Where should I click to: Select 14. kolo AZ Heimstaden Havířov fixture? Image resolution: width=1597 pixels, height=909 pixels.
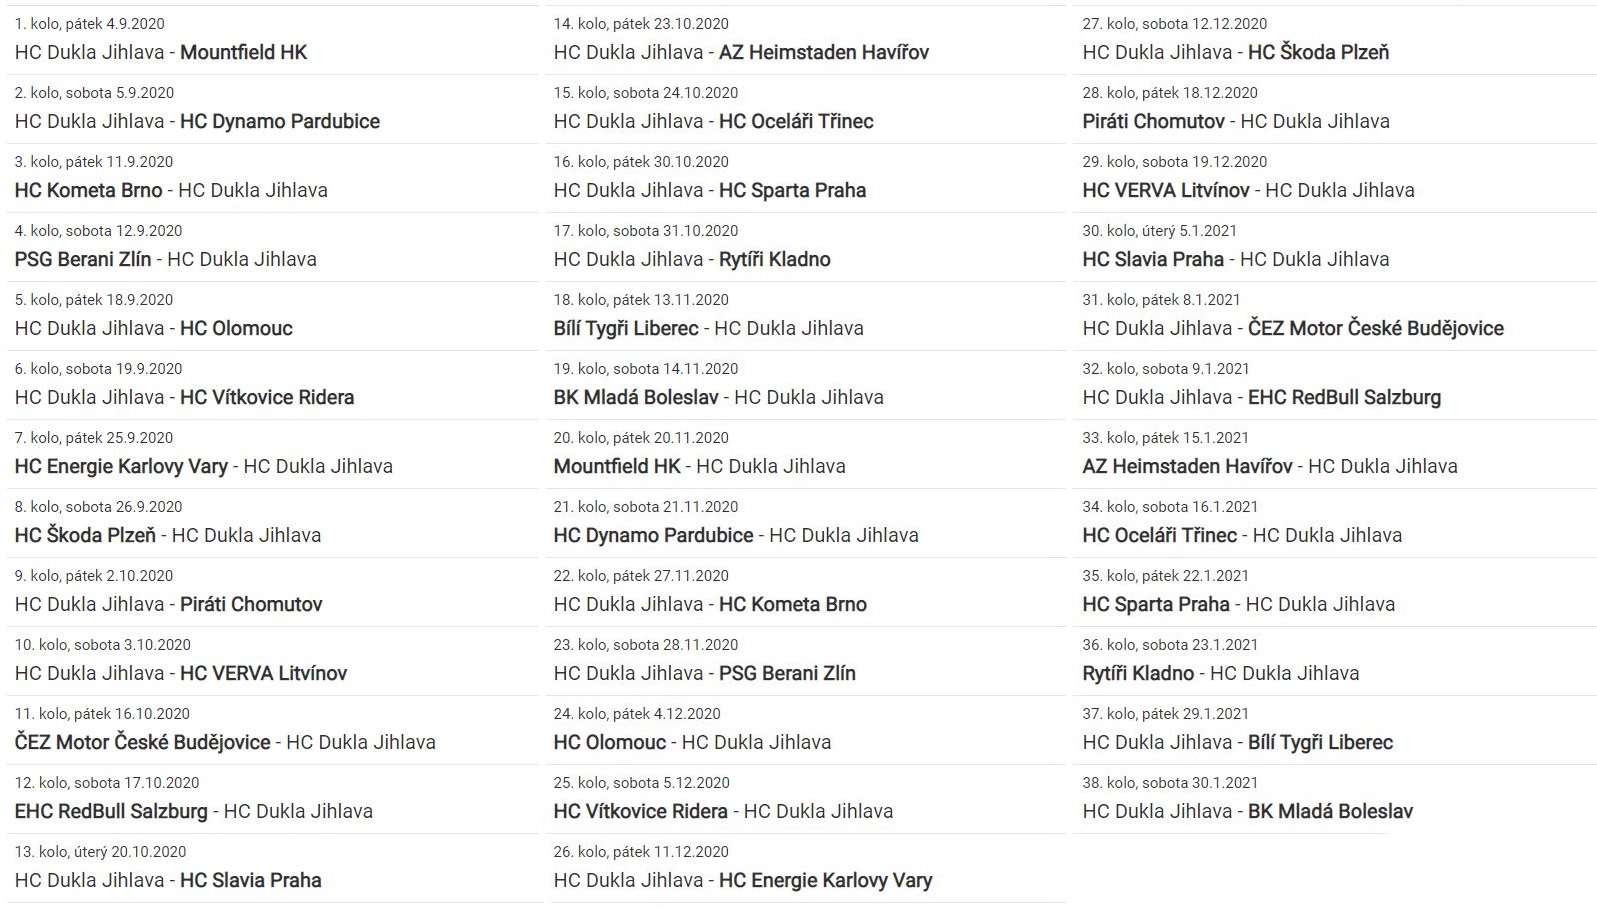coord(741,52)
